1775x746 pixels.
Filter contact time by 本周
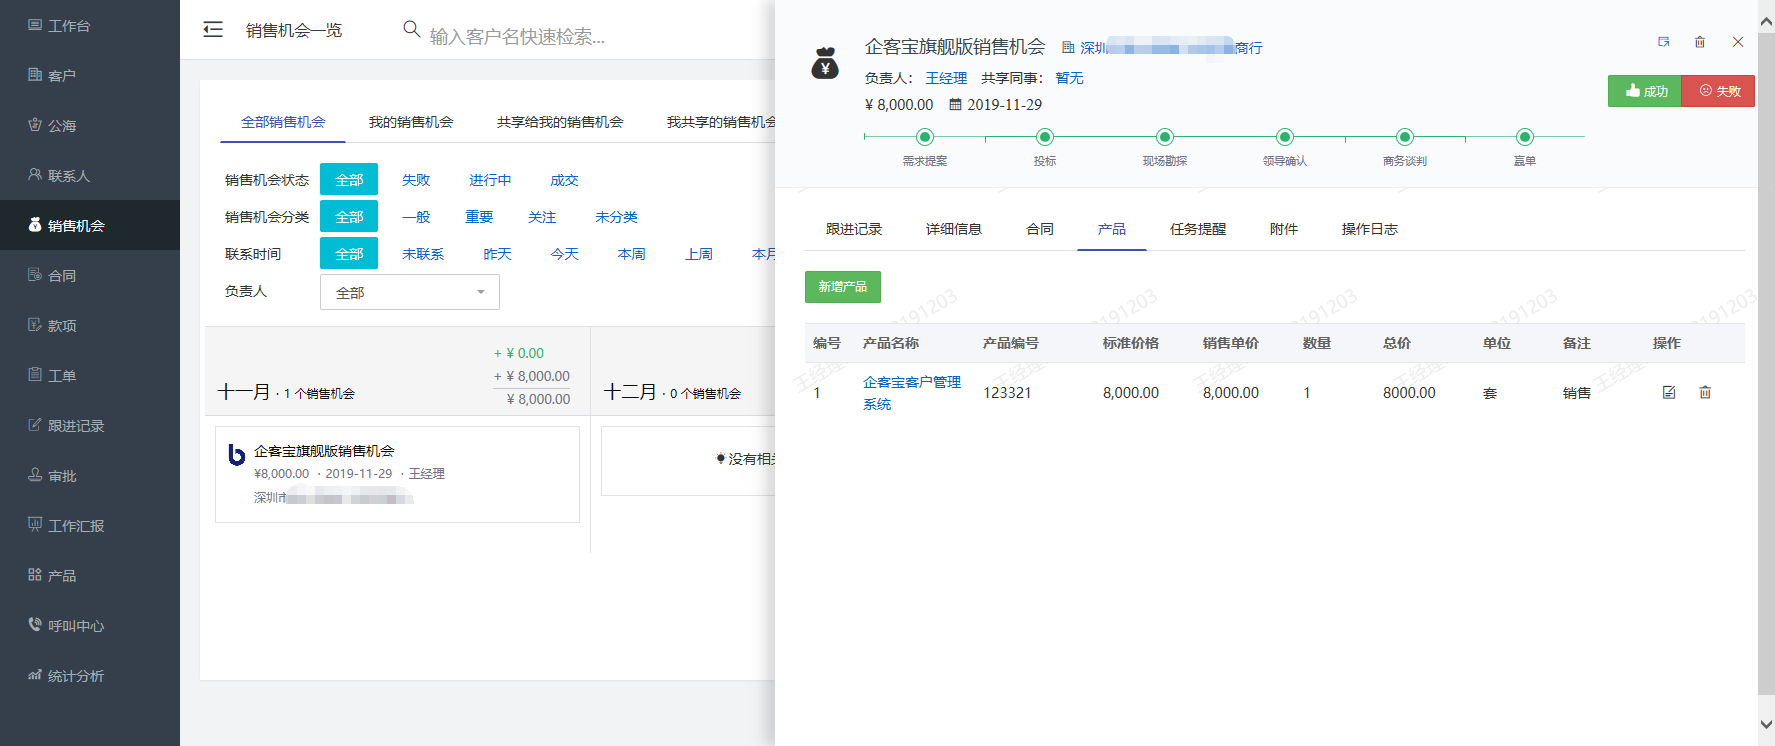click(x=631, y=254)
